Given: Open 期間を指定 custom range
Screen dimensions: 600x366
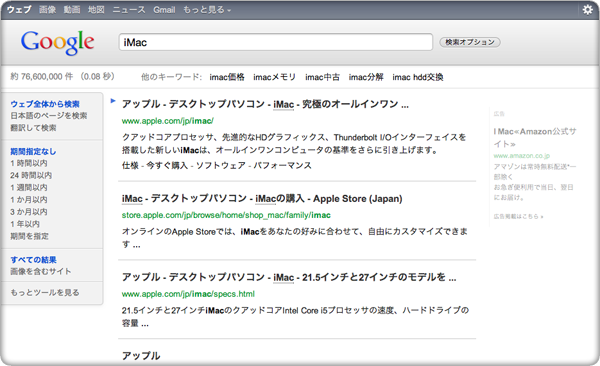Looking at the screenshot, I should pos(29,236).
